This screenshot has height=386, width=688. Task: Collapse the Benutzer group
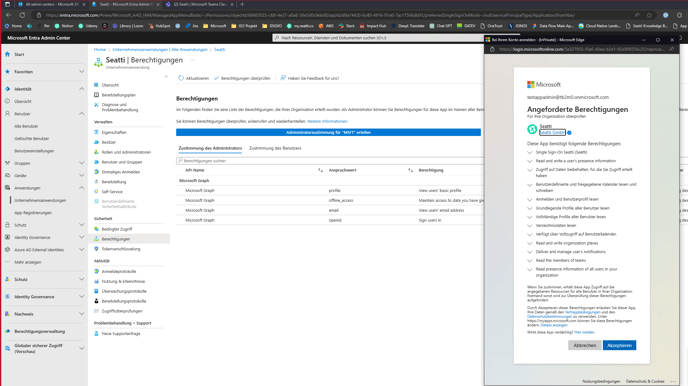click(82, 114)
